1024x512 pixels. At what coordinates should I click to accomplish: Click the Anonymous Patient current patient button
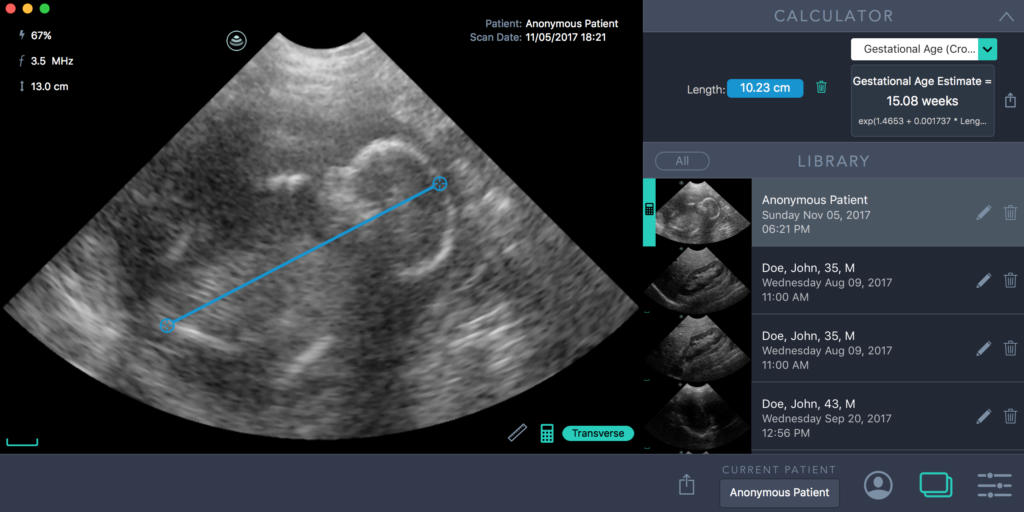779,492
